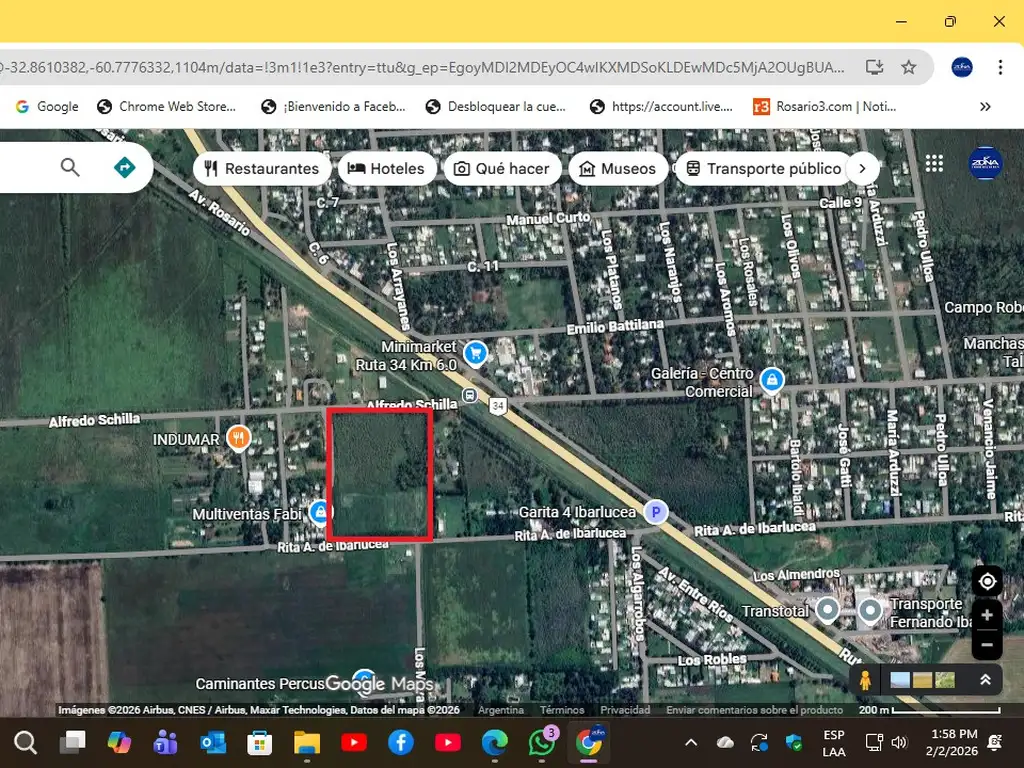Viewport: 1024px width, 768px height.
Task: Show more bookmarks with the double chevron
Action: 985,106
